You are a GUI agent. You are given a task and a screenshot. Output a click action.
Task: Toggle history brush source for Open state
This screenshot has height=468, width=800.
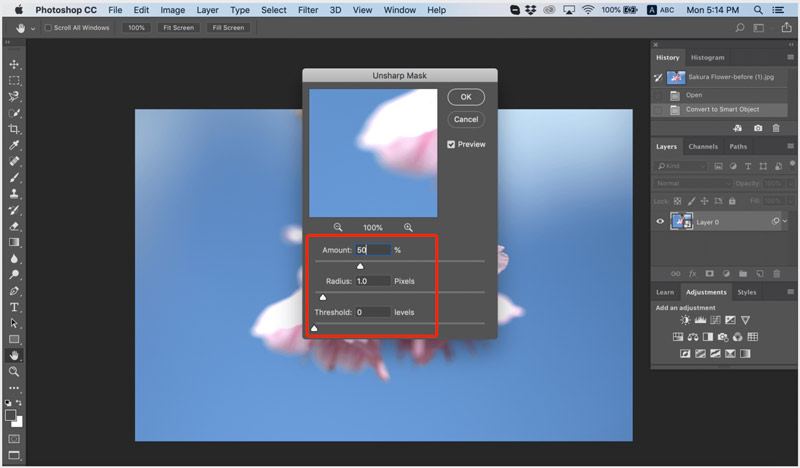click(658, 95)
